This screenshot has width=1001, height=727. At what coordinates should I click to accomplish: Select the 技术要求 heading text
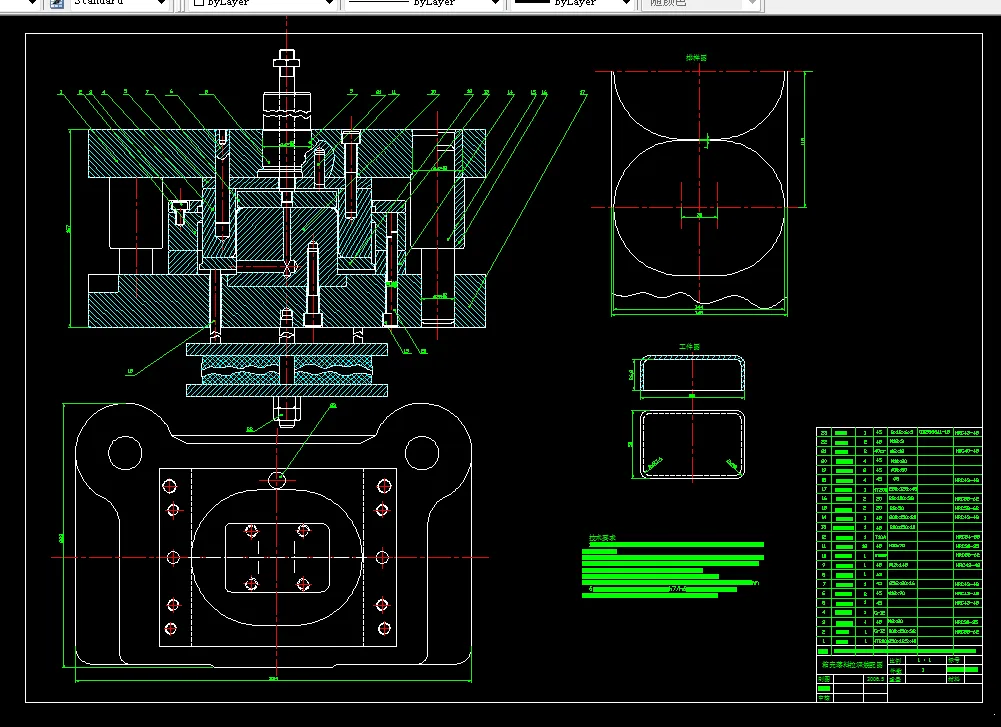pyautogui.click(x=602, y=538)
